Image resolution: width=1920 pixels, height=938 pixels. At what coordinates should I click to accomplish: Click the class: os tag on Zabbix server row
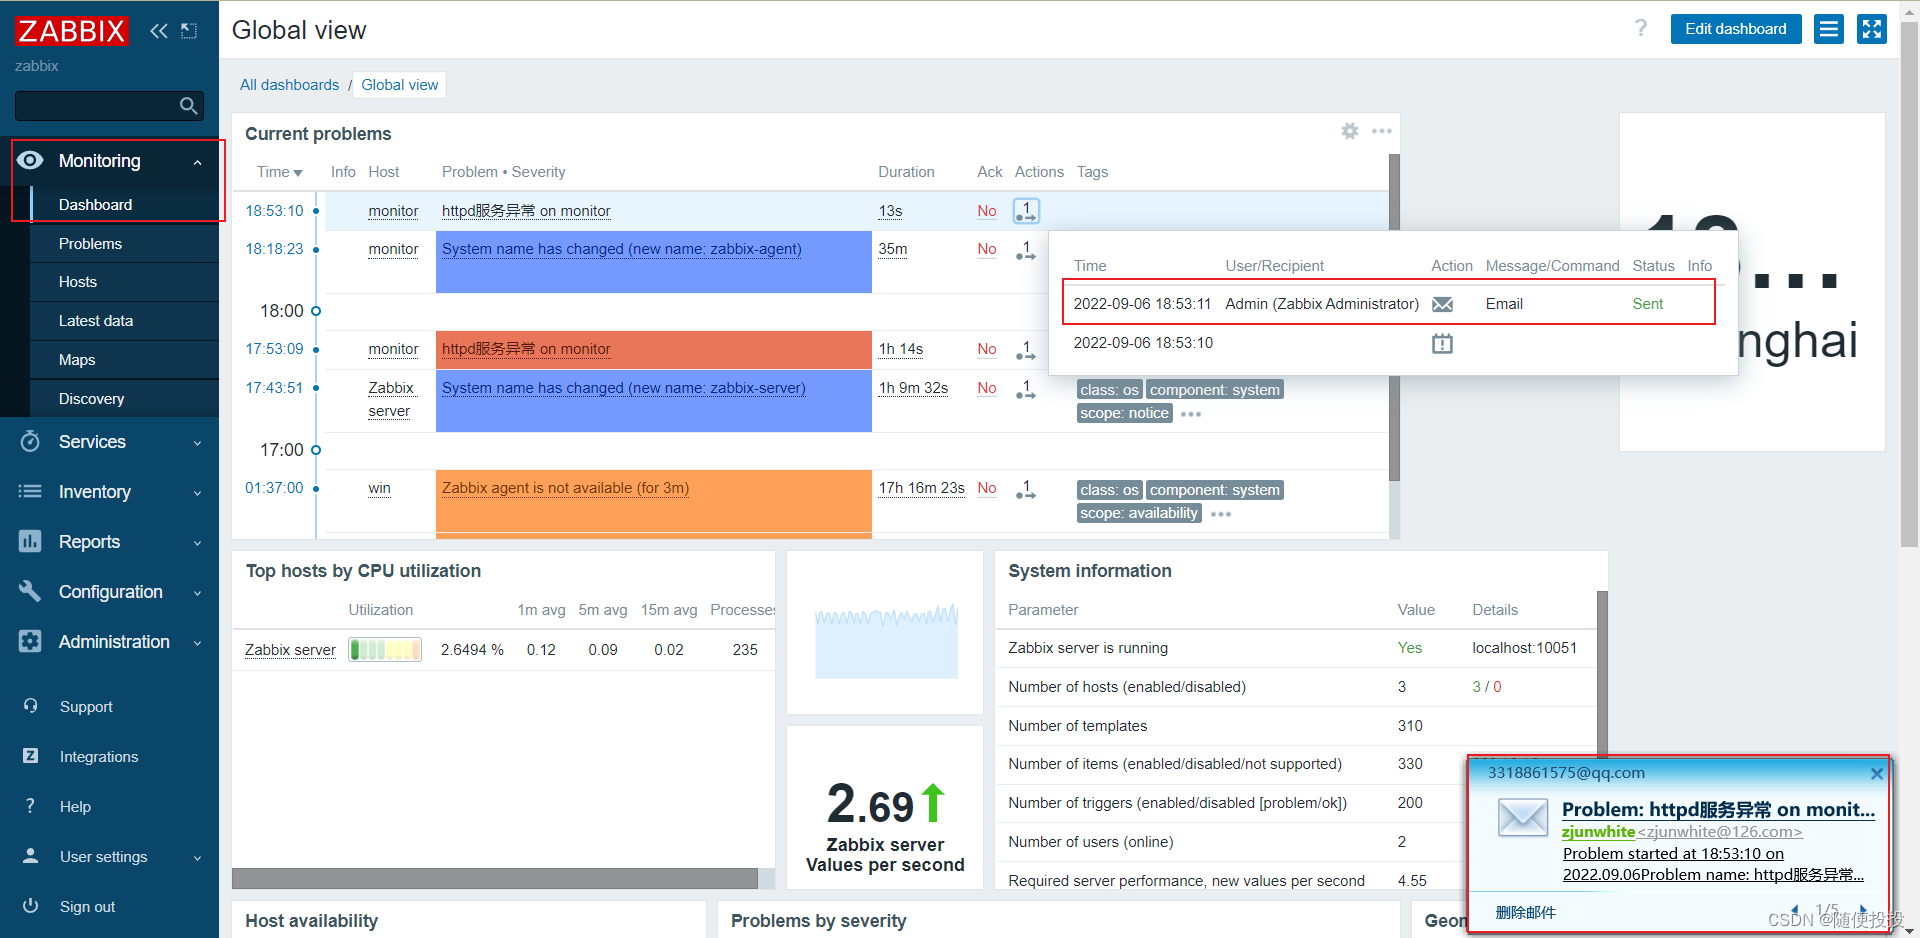pos(1109,390)
